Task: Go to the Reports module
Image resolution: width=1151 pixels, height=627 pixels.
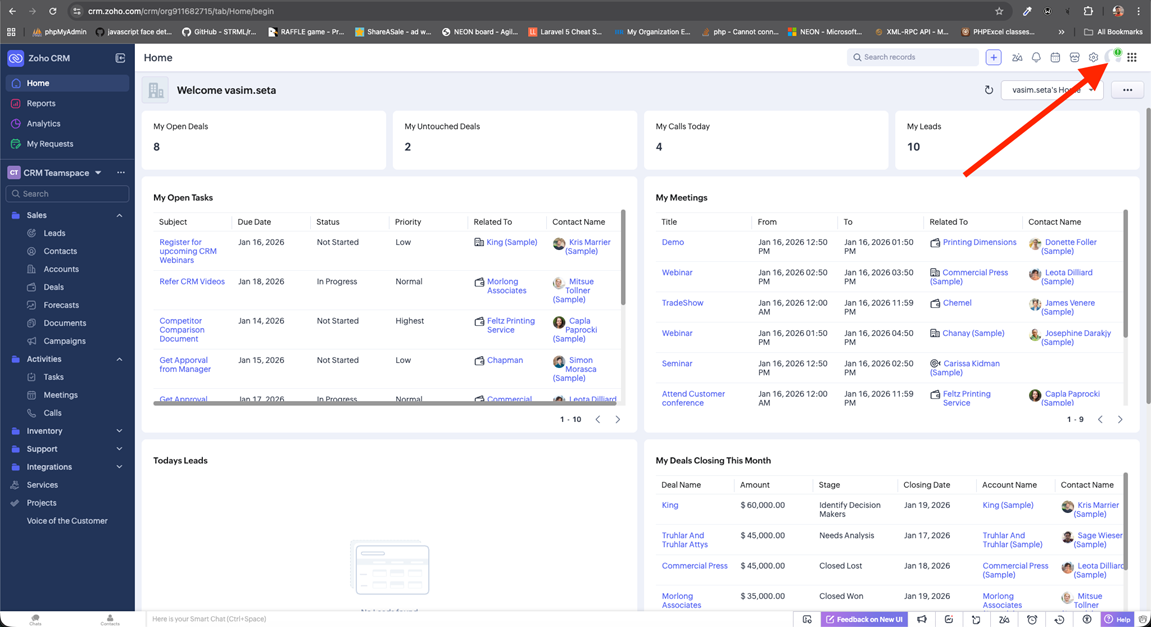Action: pyautogui.click(x=41, y=103)
